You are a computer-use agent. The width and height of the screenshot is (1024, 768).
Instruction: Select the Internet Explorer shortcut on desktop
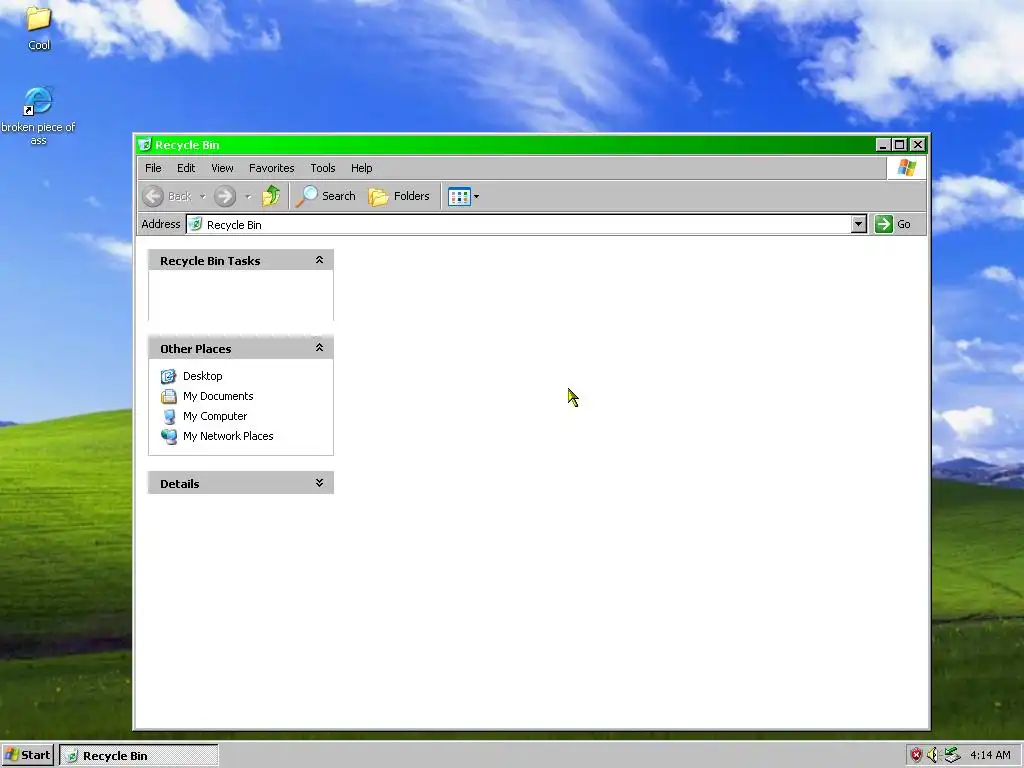click(39, 116)
